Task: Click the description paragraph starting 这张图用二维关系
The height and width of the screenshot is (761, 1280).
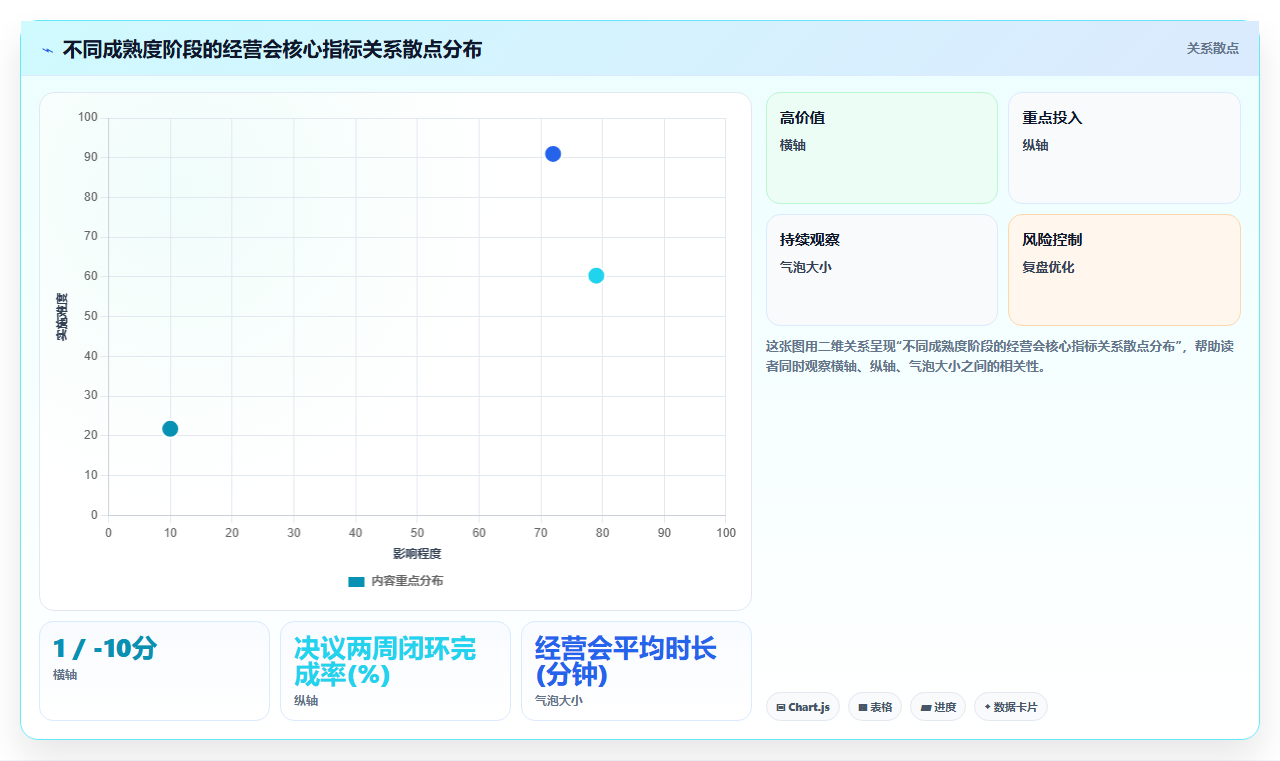Action: coord(1003,356)
